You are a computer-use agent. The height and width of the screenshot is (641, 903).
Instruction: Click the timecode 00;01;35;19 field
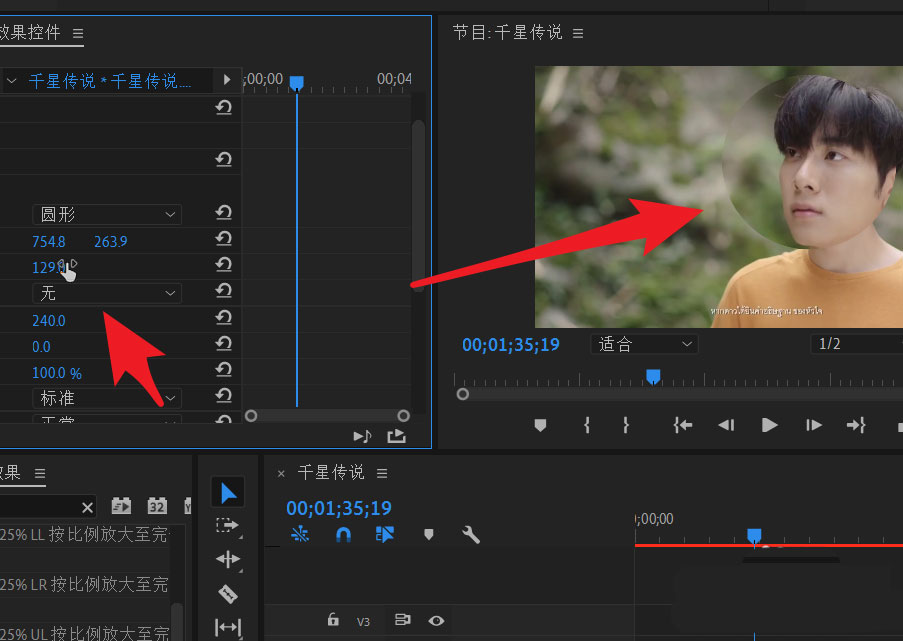tap(339, 508)
